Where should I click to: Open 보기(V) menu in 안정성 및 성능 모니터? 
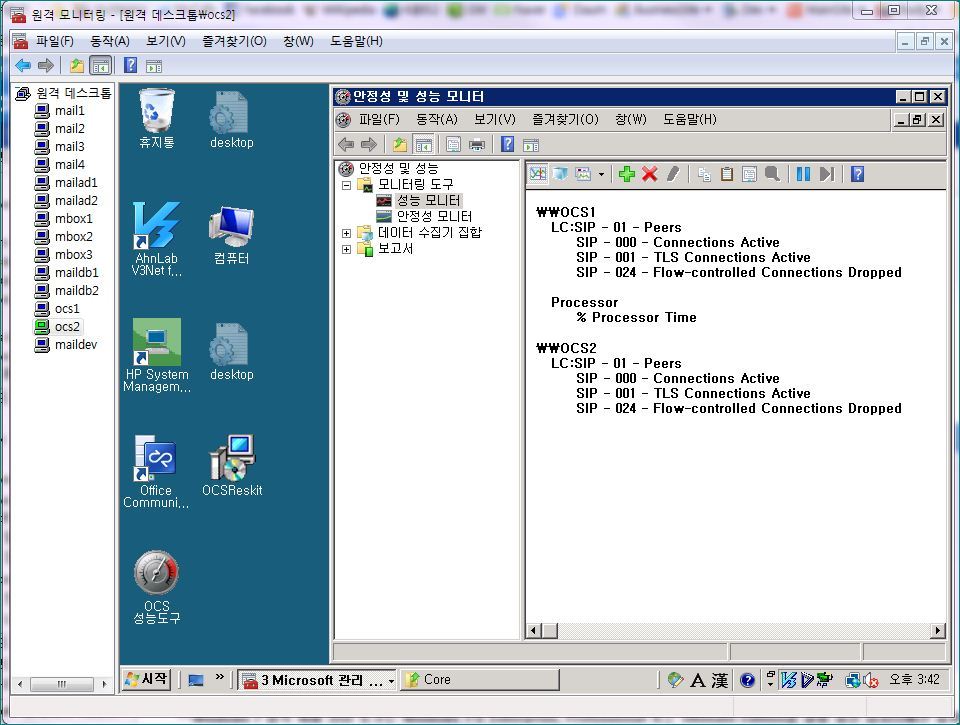coord(495,119)
